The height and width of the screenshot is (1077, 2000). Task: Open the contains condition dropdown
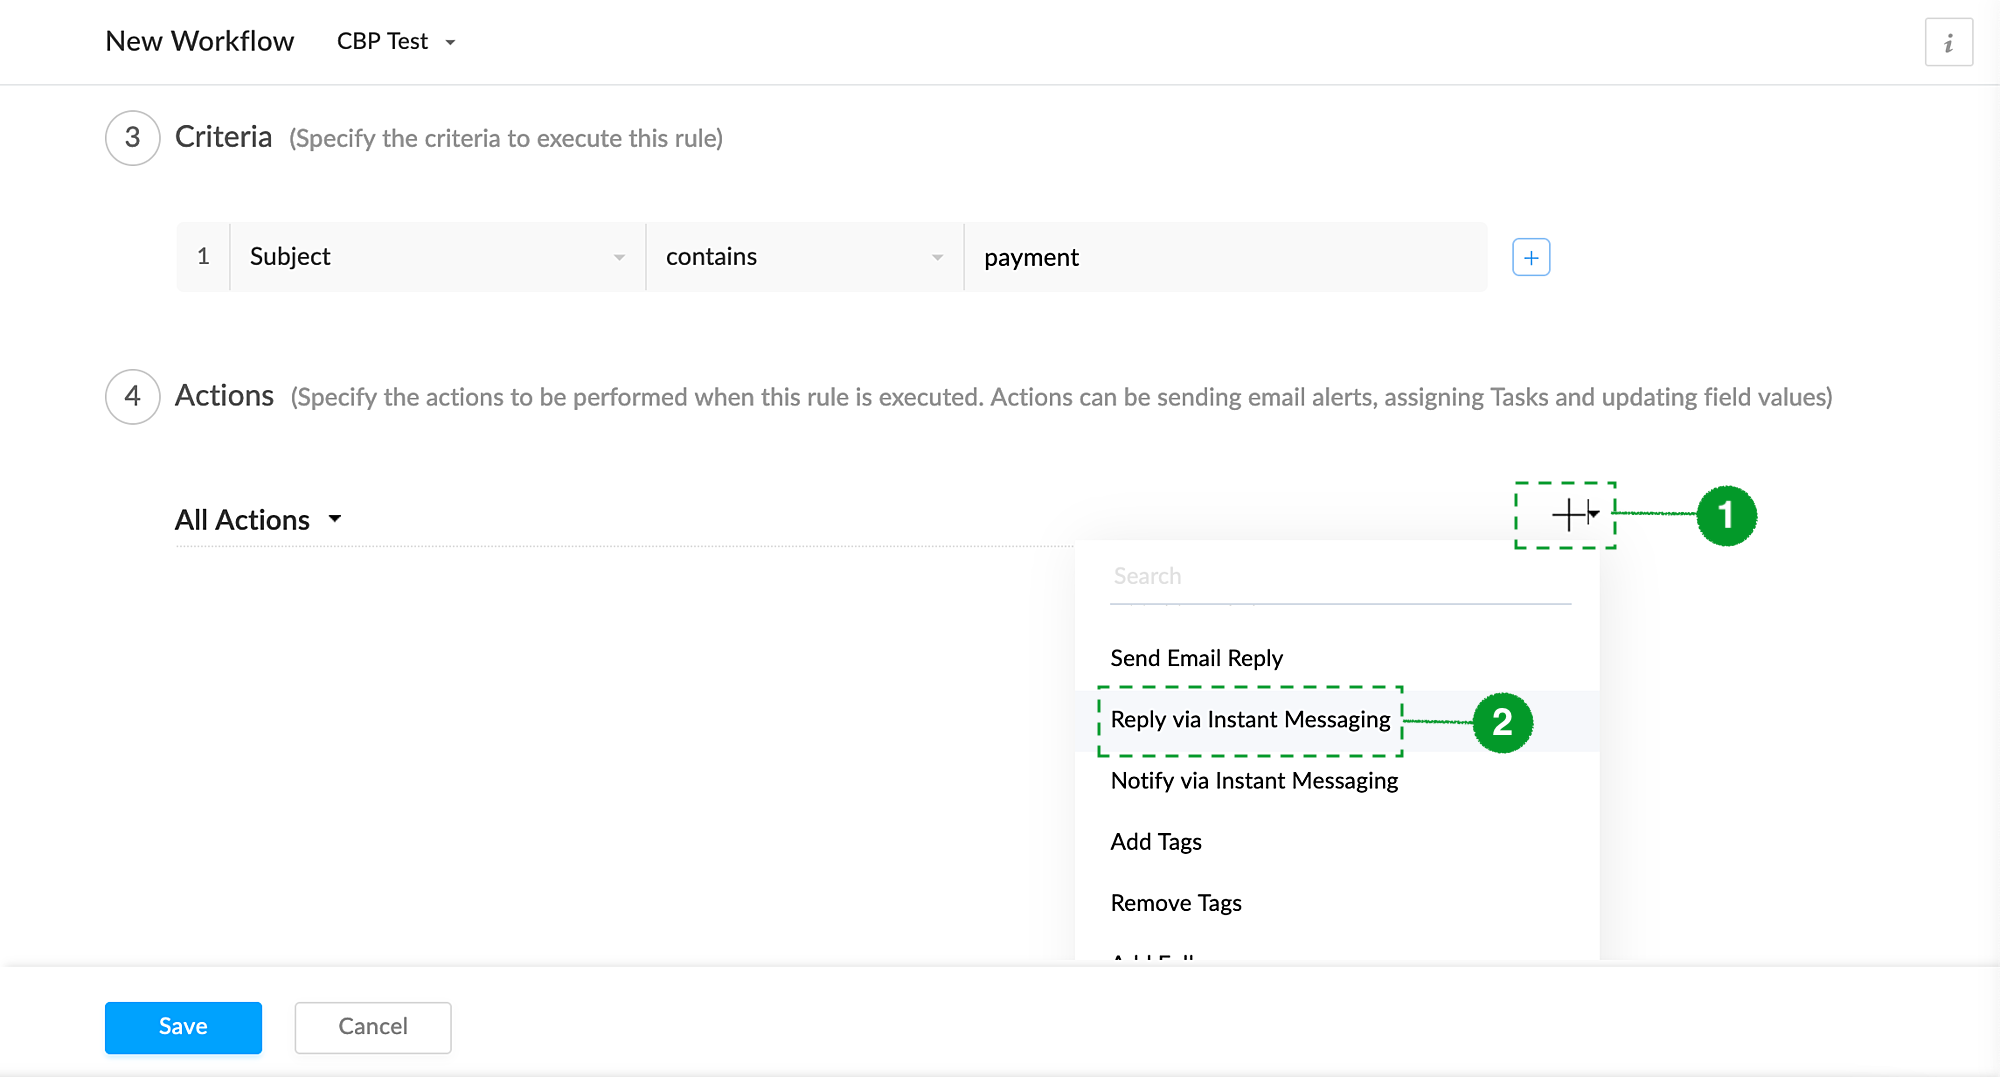coord(804,257)
